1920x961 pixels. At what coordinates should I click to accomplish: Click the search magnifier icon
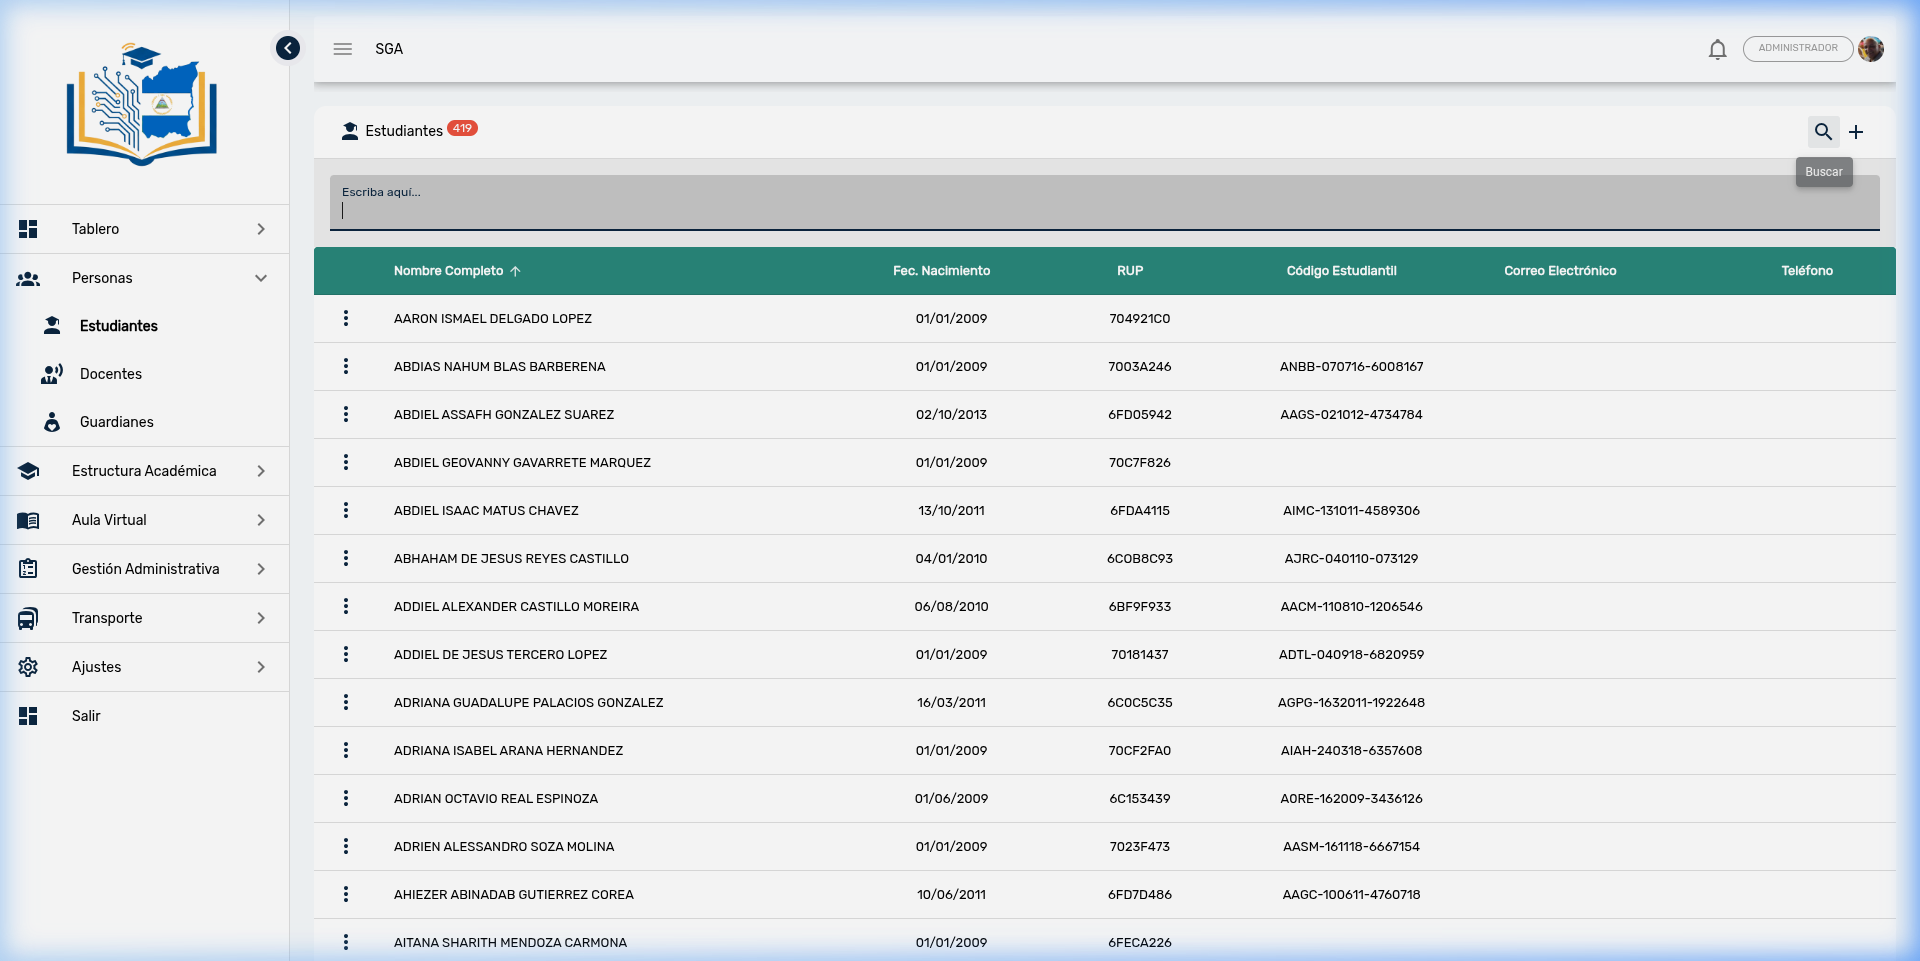(1823, 132)
